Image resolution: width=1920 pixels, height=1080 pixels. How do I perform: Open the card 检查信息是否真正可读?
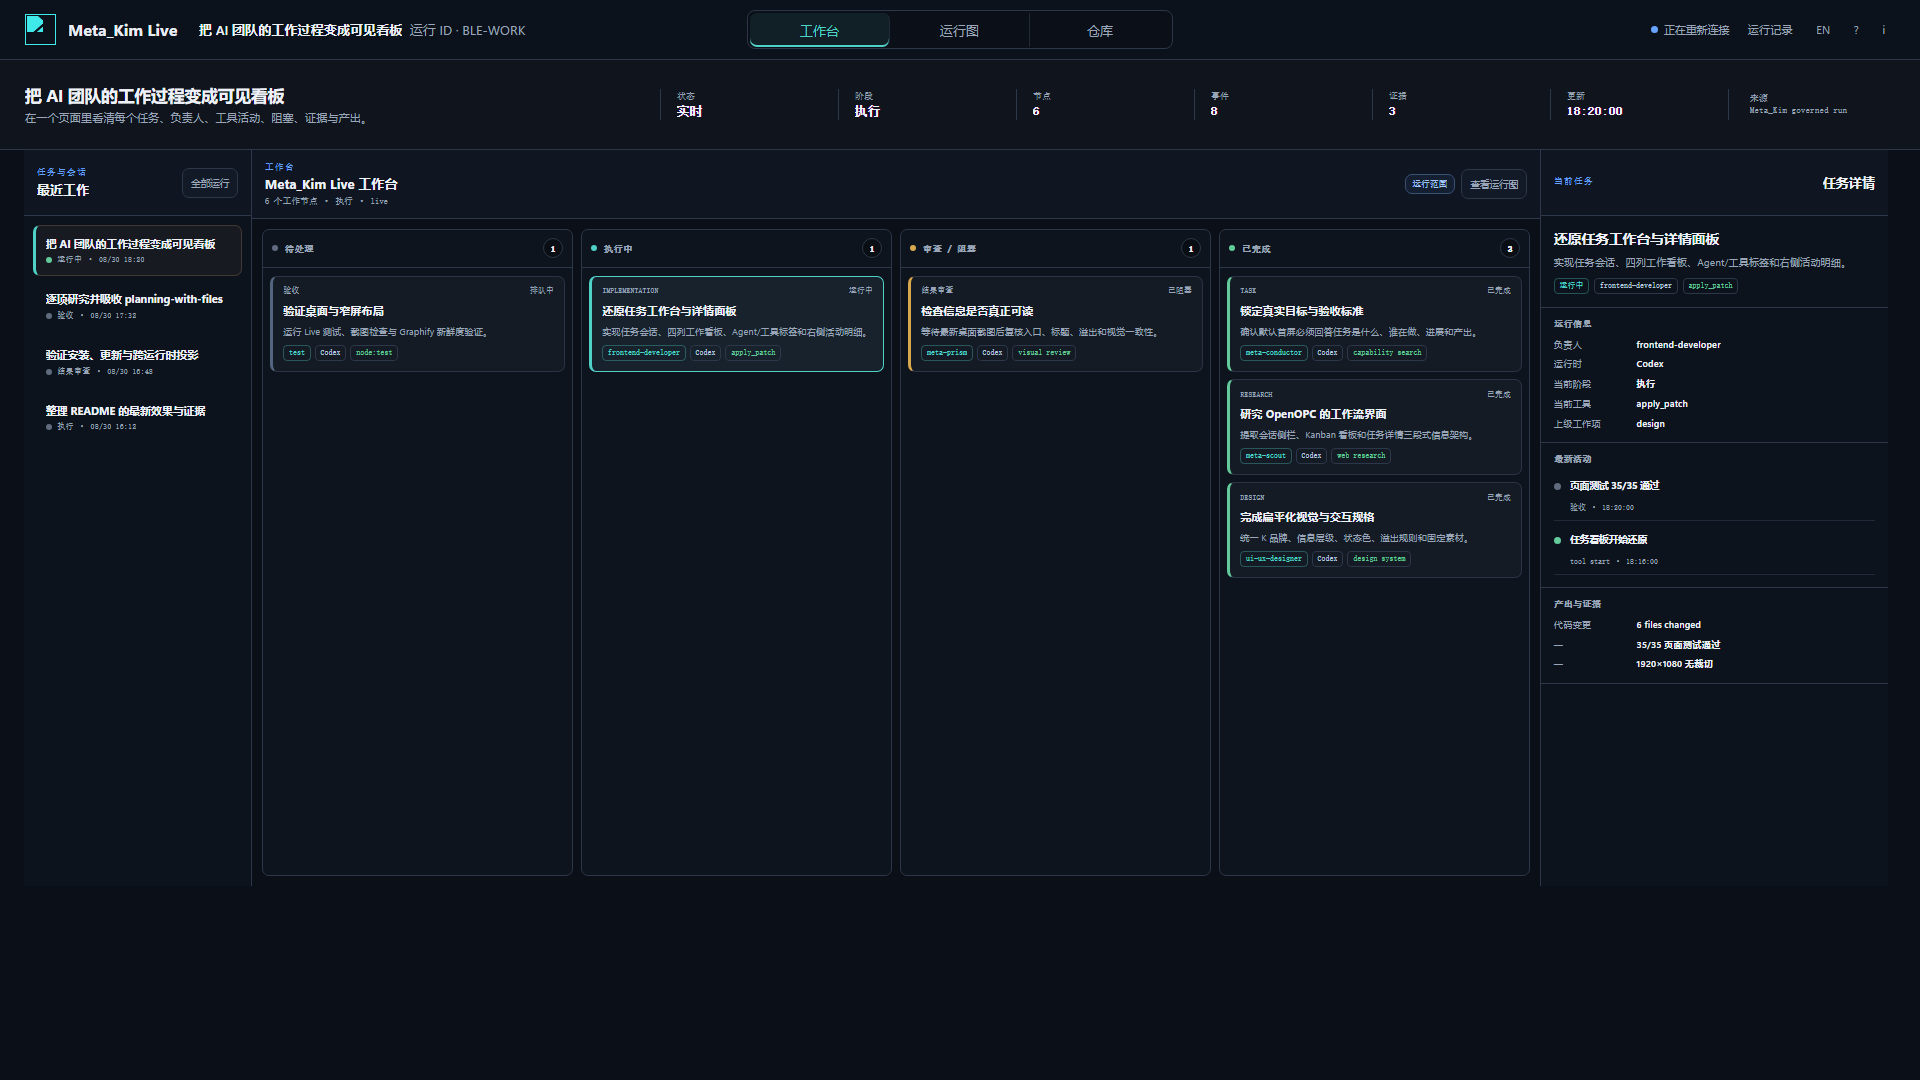click(x=1055, y=324)
